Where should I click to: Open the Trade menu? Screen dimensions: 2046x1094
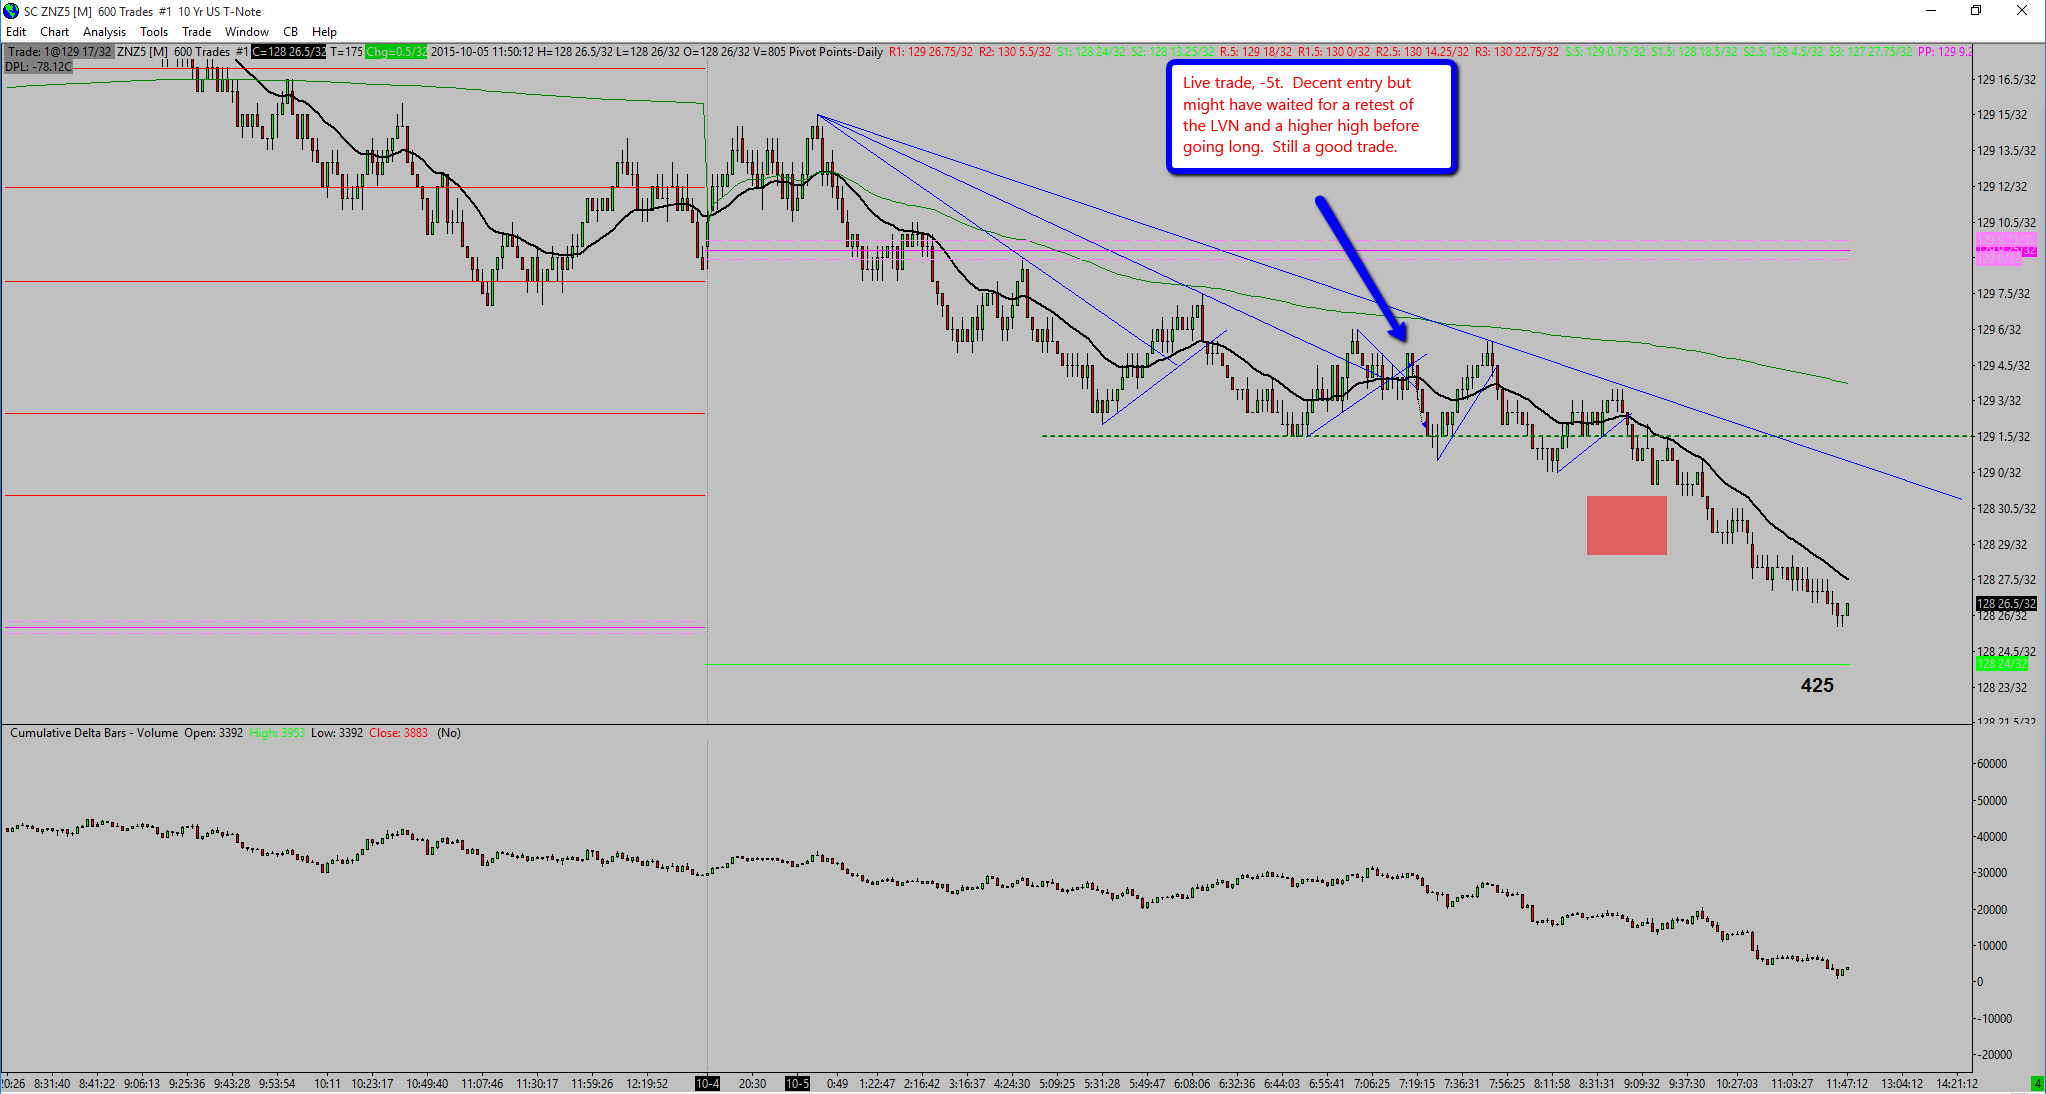click(x=196, y=31)
